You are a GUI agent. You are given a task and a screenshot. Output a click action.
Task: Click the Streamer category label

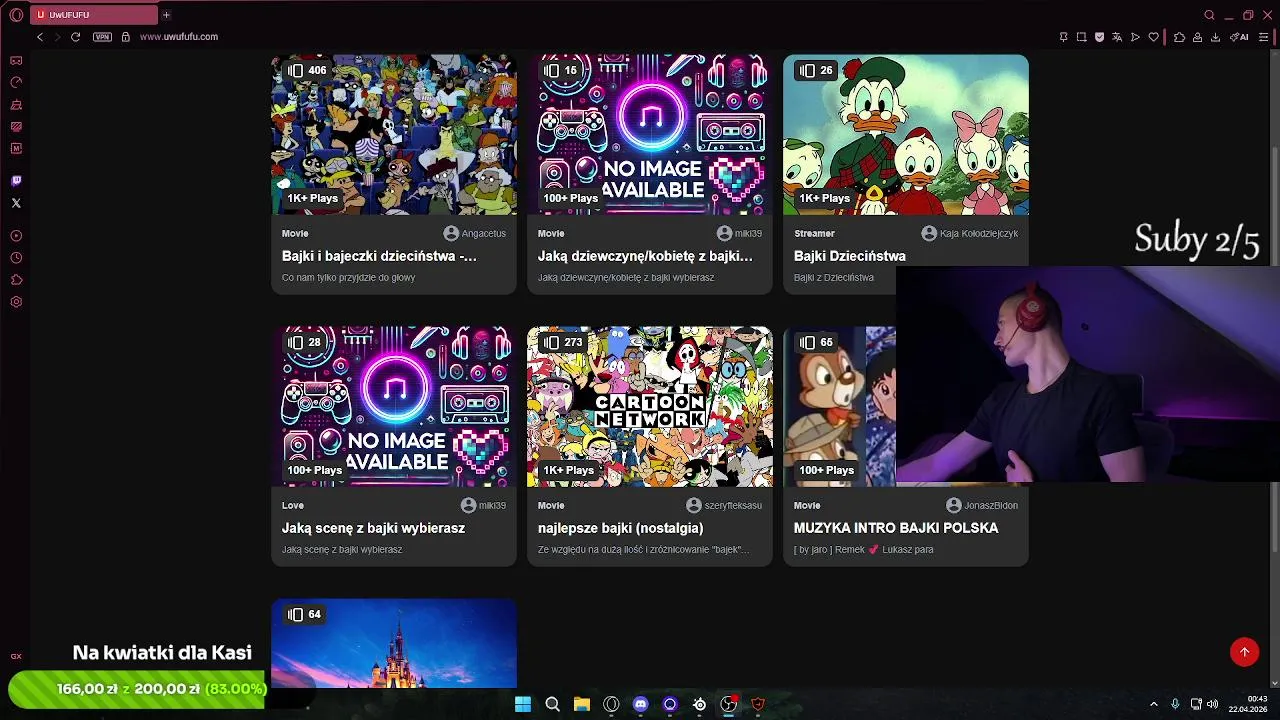point(814,233)
